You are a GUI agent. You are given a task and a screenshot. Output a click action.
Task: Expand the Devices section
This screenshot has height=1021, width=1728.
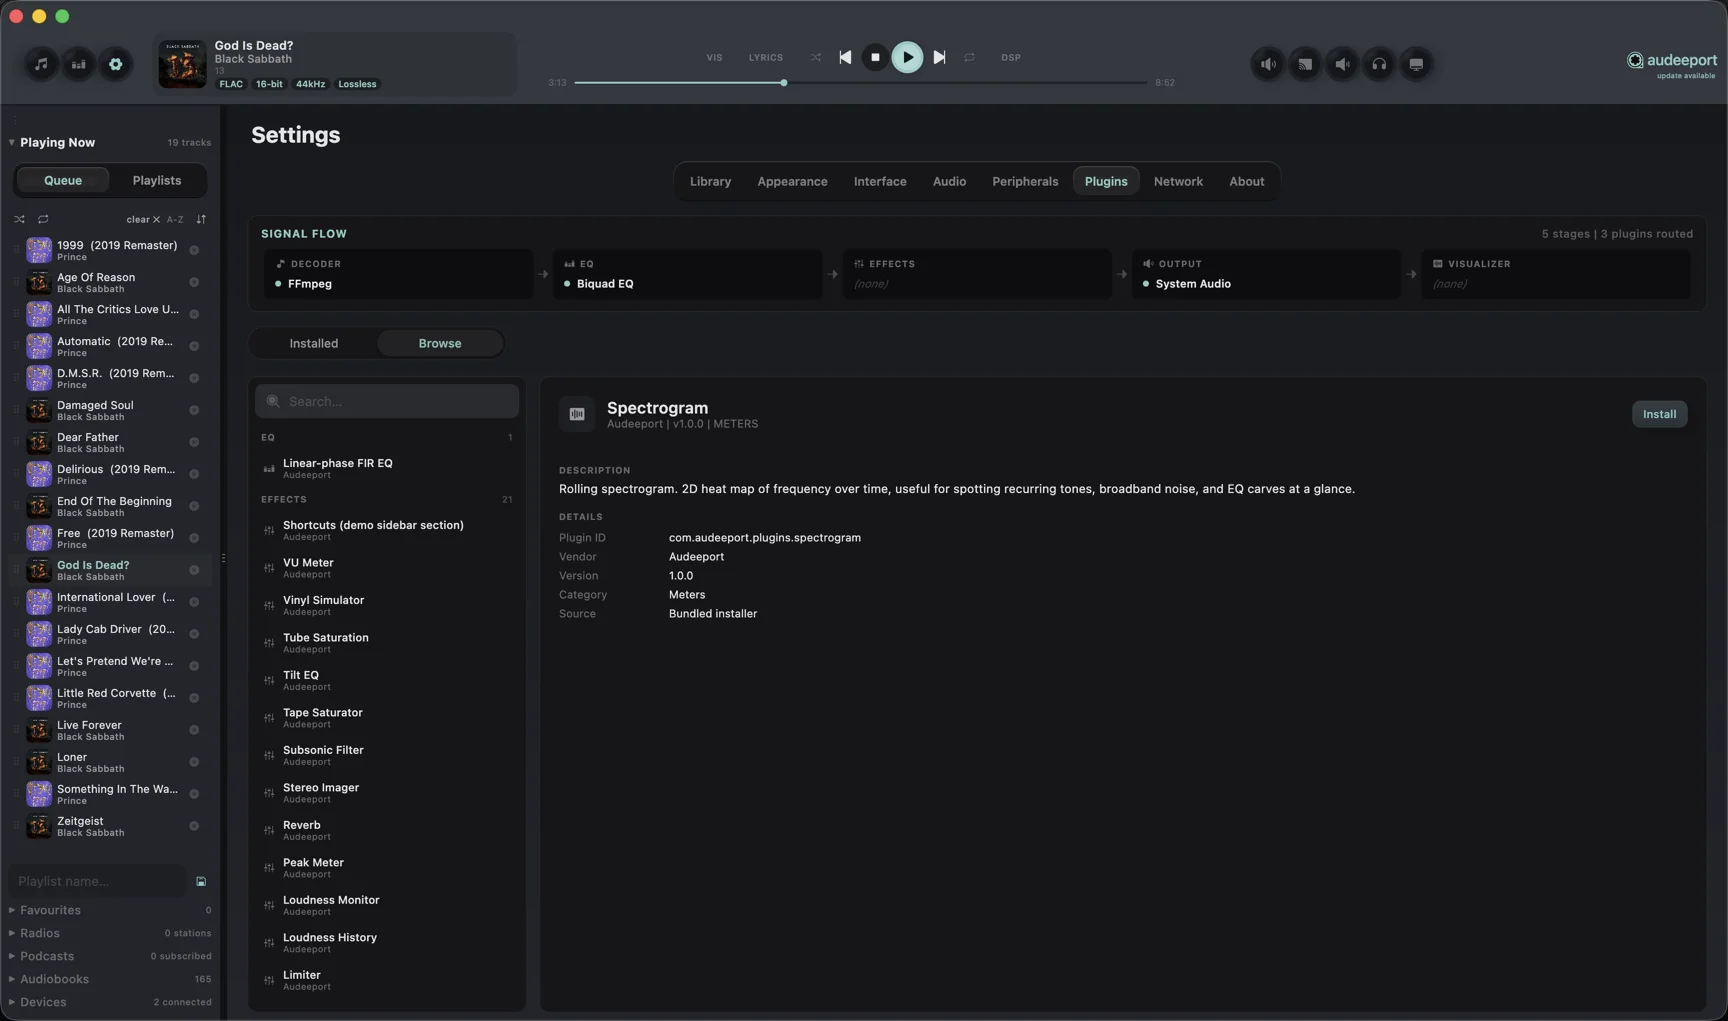(x=11, y=1002)
